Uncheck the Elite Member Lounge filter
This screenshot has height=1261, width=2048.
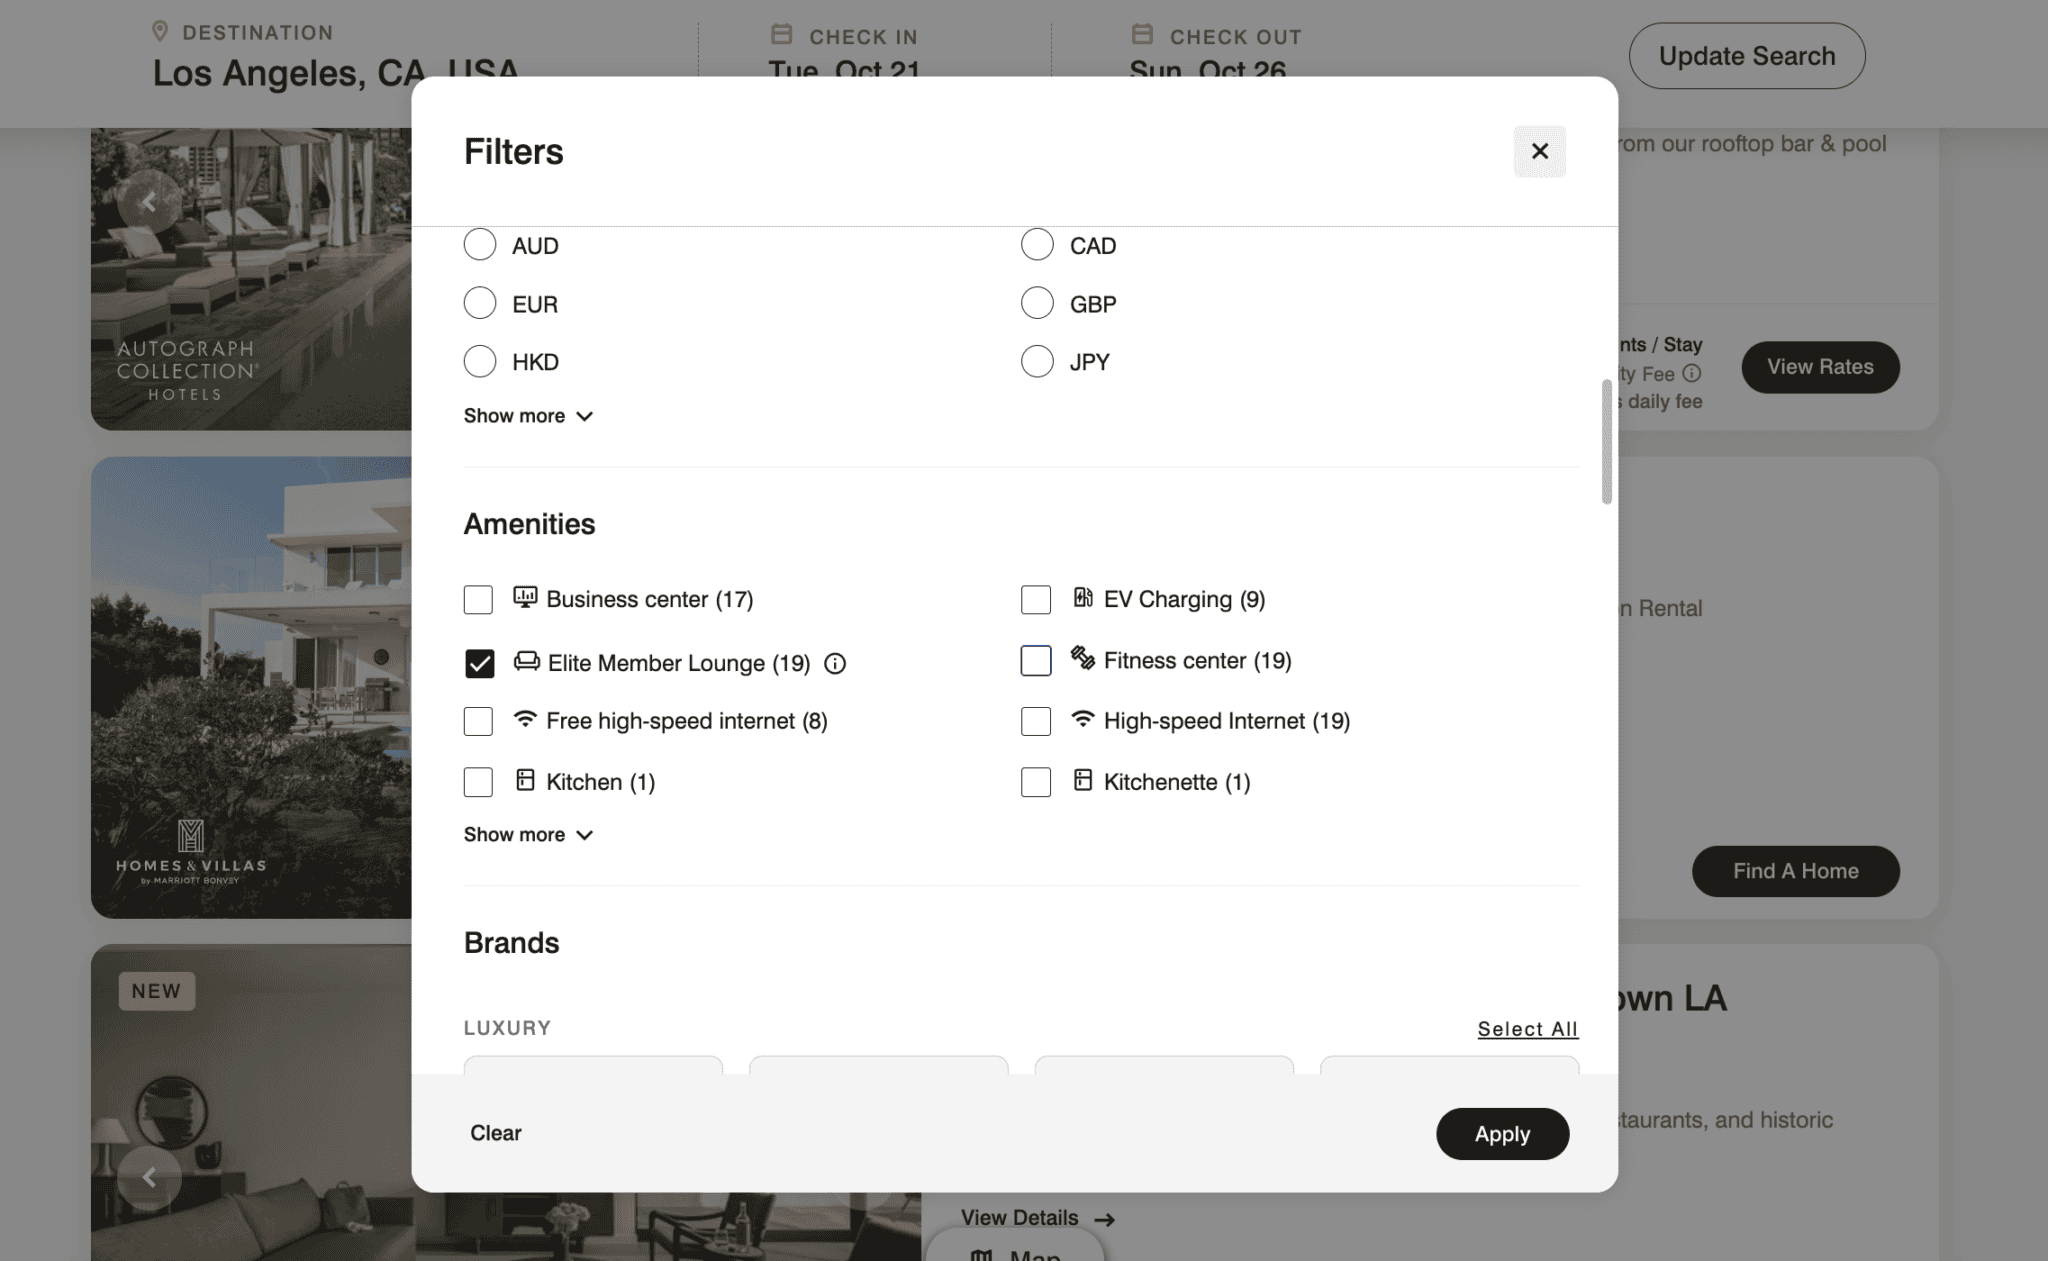click(479, 663)
